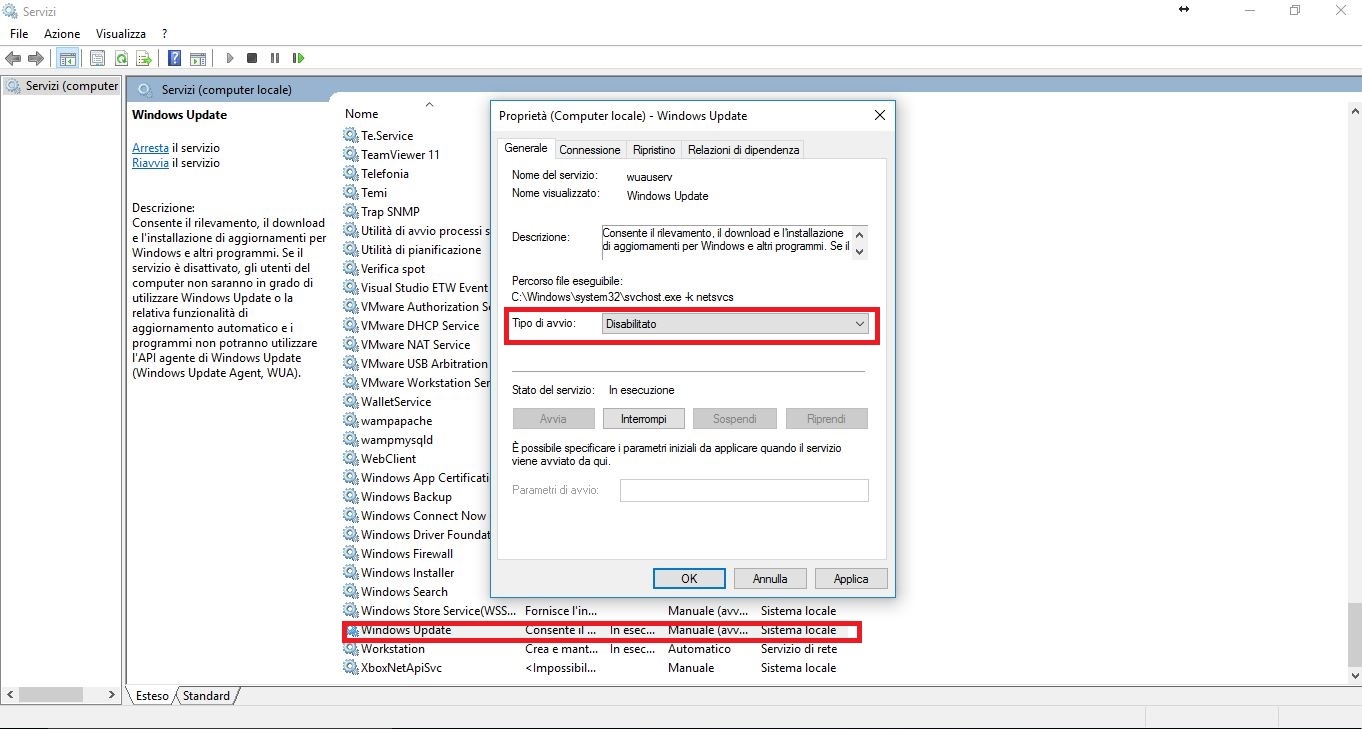The image size is (1362, 729).
Task: Switch to the Standard view tab
Action: (x=207, y=696)
